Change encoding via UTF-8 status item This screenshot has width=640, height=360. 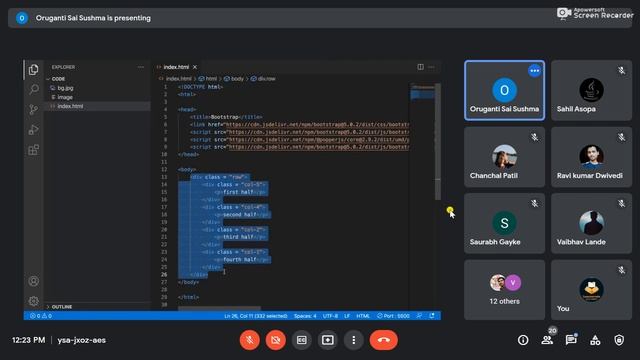(331, 316)
